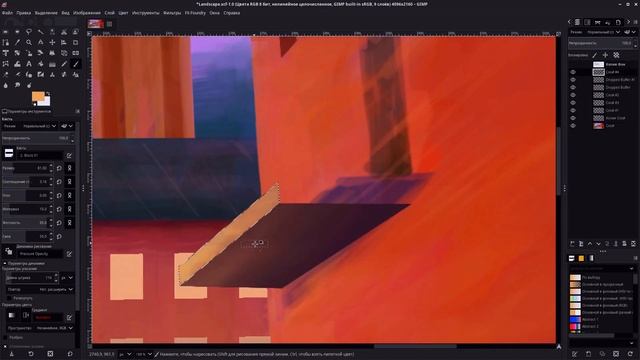Swap foreground and background colors
This screenshot has height=360, width=640.
click(48, 93)
